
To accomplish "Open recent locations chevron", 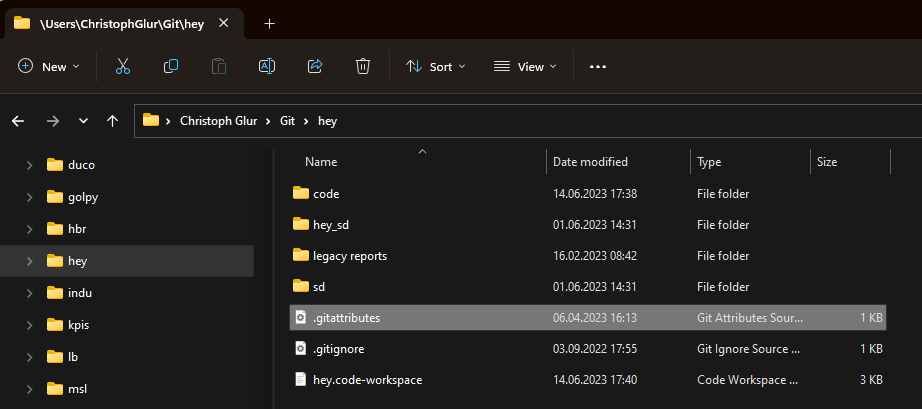I will click(83, 121).
